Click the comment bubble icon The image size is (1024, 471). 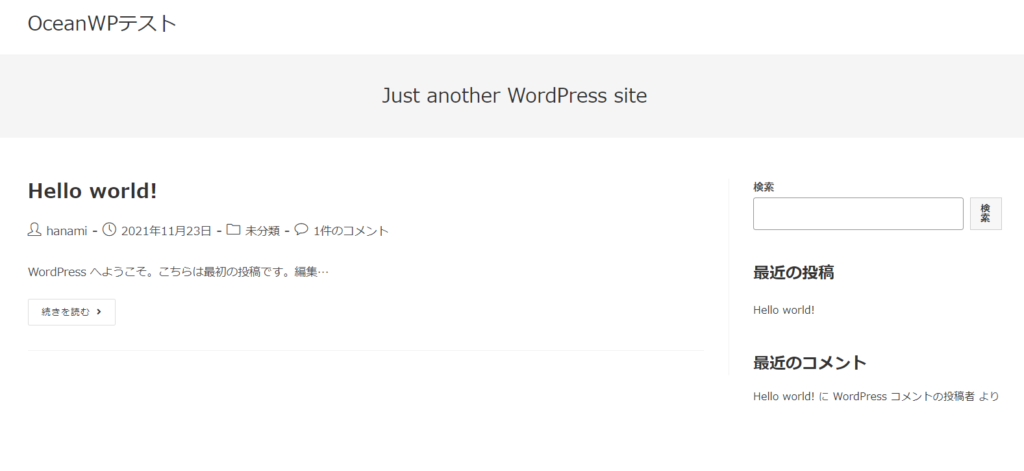pos(301,229)
